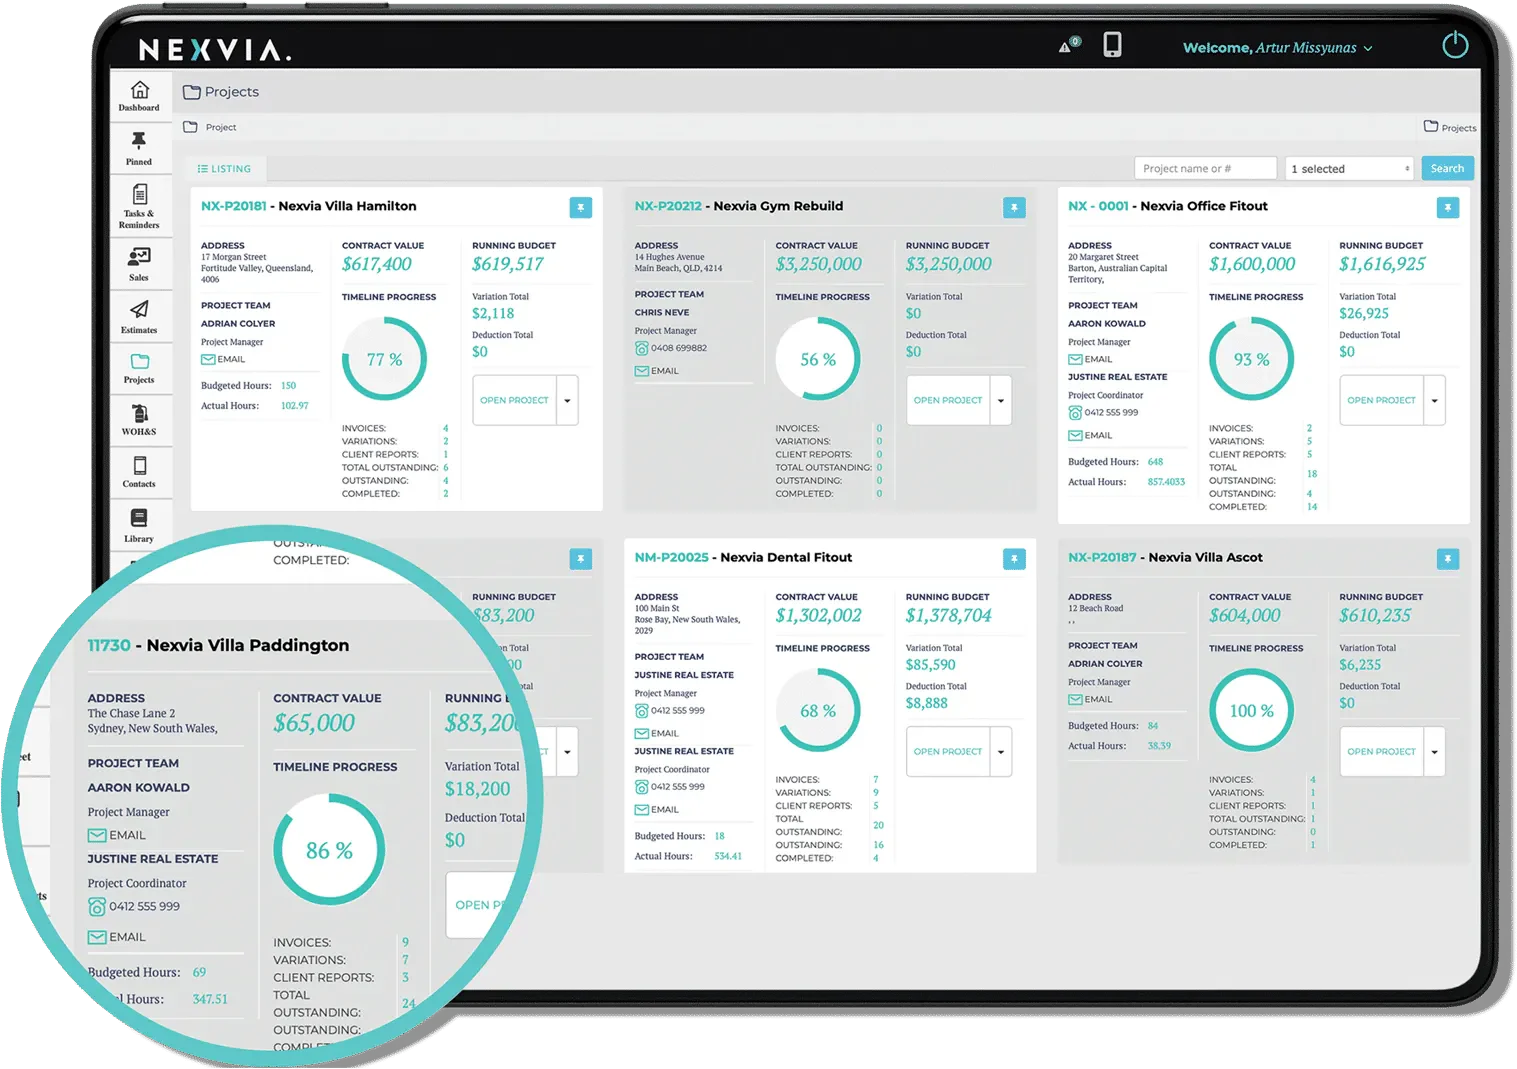Open project Nexvia Gym Rebuild
The height and width of the screenshot is (1069, 1517).
948,400
